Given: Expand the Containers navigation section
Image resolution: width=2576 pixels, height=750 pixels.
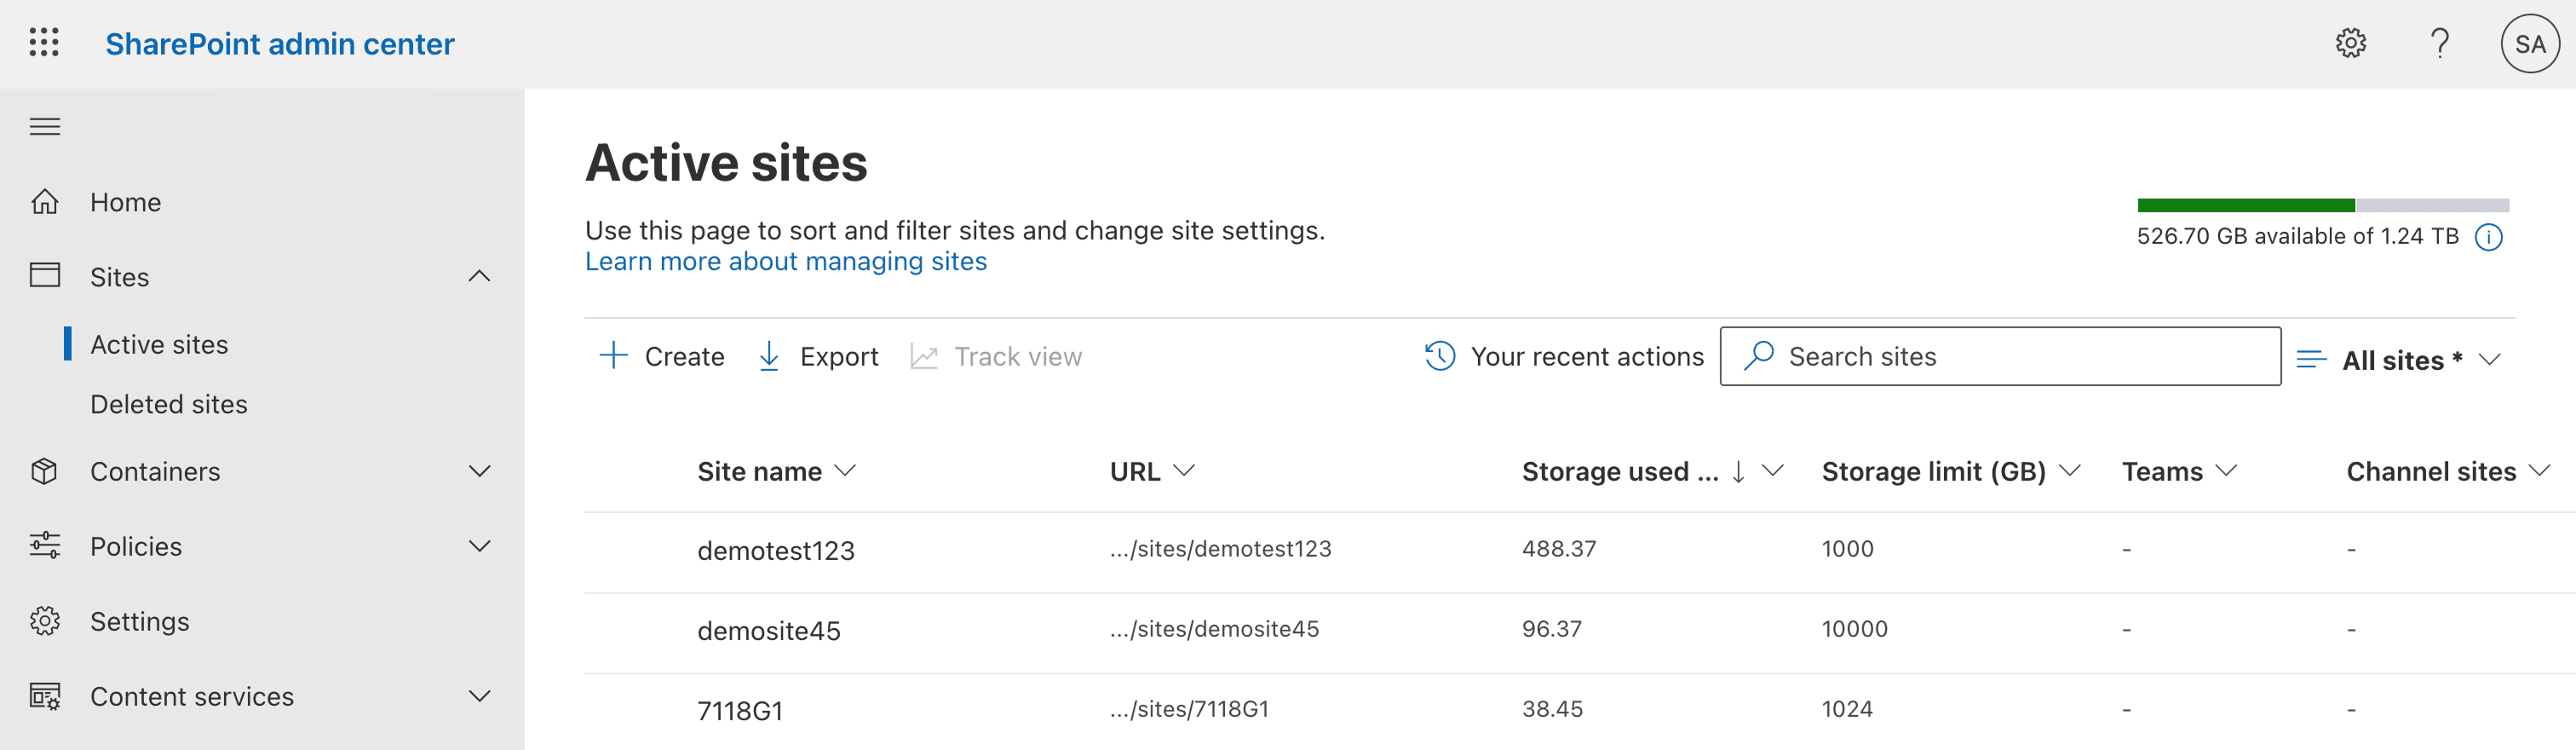Looking at the screenshot, I should pos(480,472).
